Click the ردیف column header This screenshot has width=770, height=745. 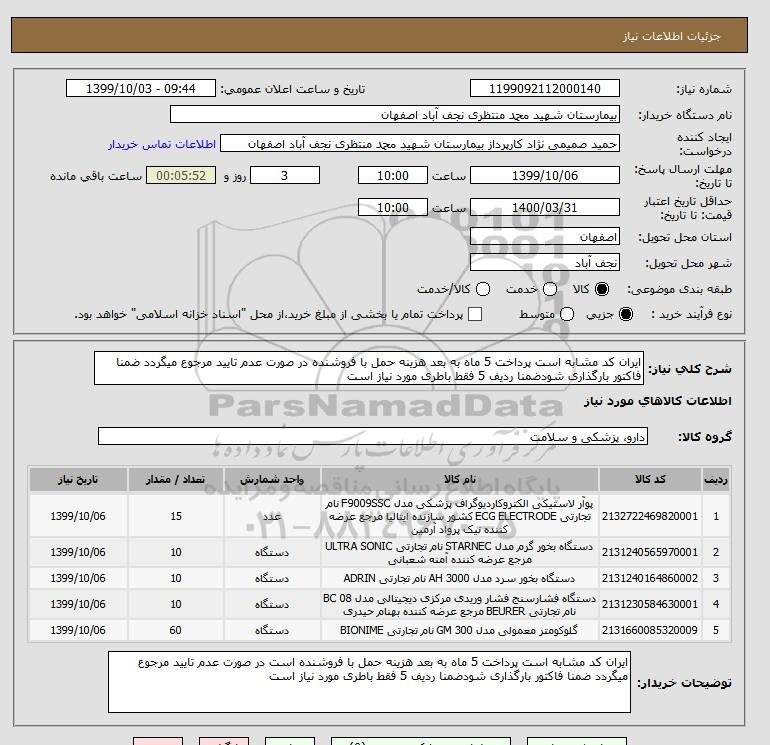pos(716,479)
